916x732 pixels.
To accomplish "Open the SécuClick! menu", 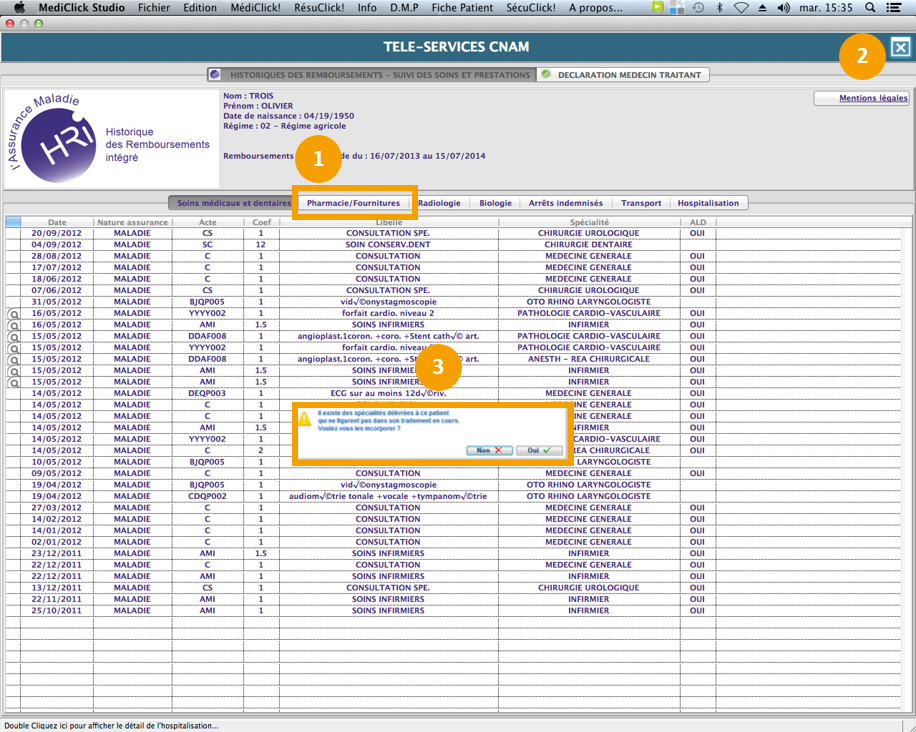I will point(530,8).
